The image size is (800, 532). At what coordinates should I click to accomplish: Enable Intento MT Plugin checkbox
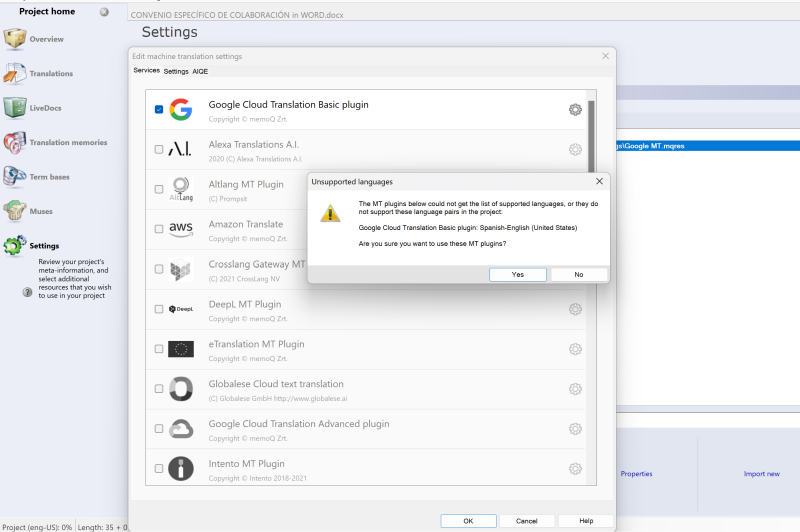pos(159,469)
